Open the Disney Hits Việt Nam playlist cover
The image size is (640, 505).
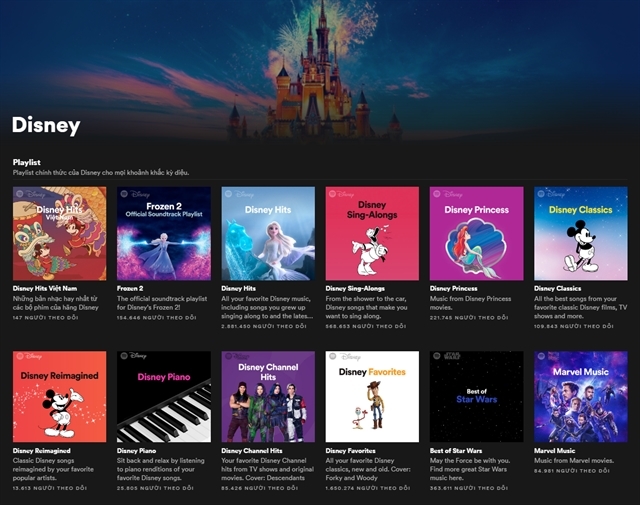[60, 234]
